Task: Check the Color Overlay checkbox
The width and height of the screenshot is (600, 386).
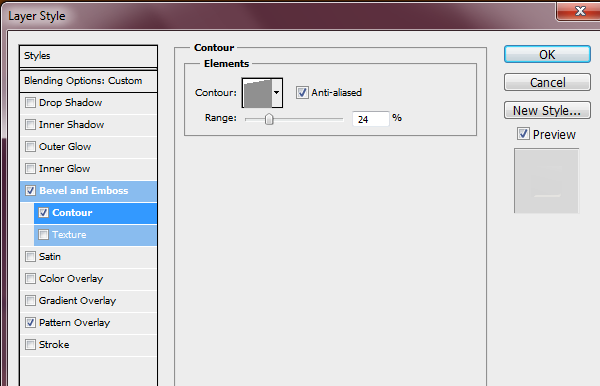Action: 30,279
